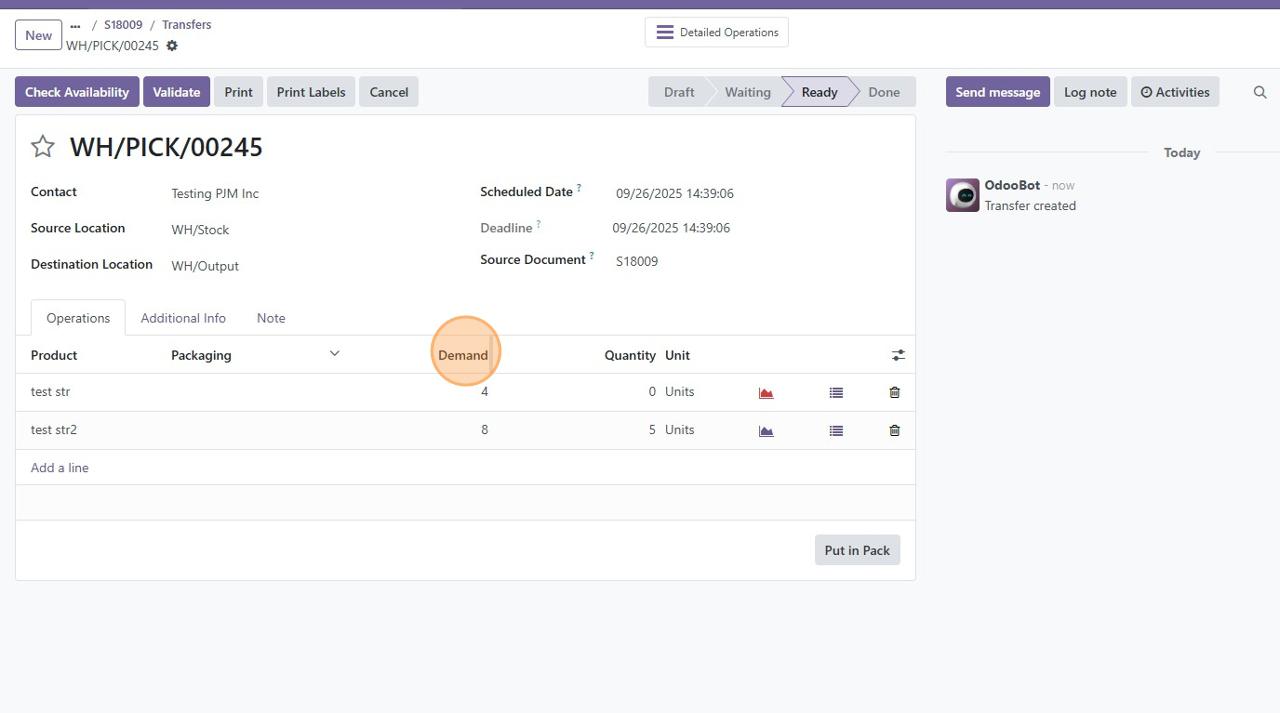1280x713 pixels.
Task: Switch to the Note tab
Action: pos(271,318)
